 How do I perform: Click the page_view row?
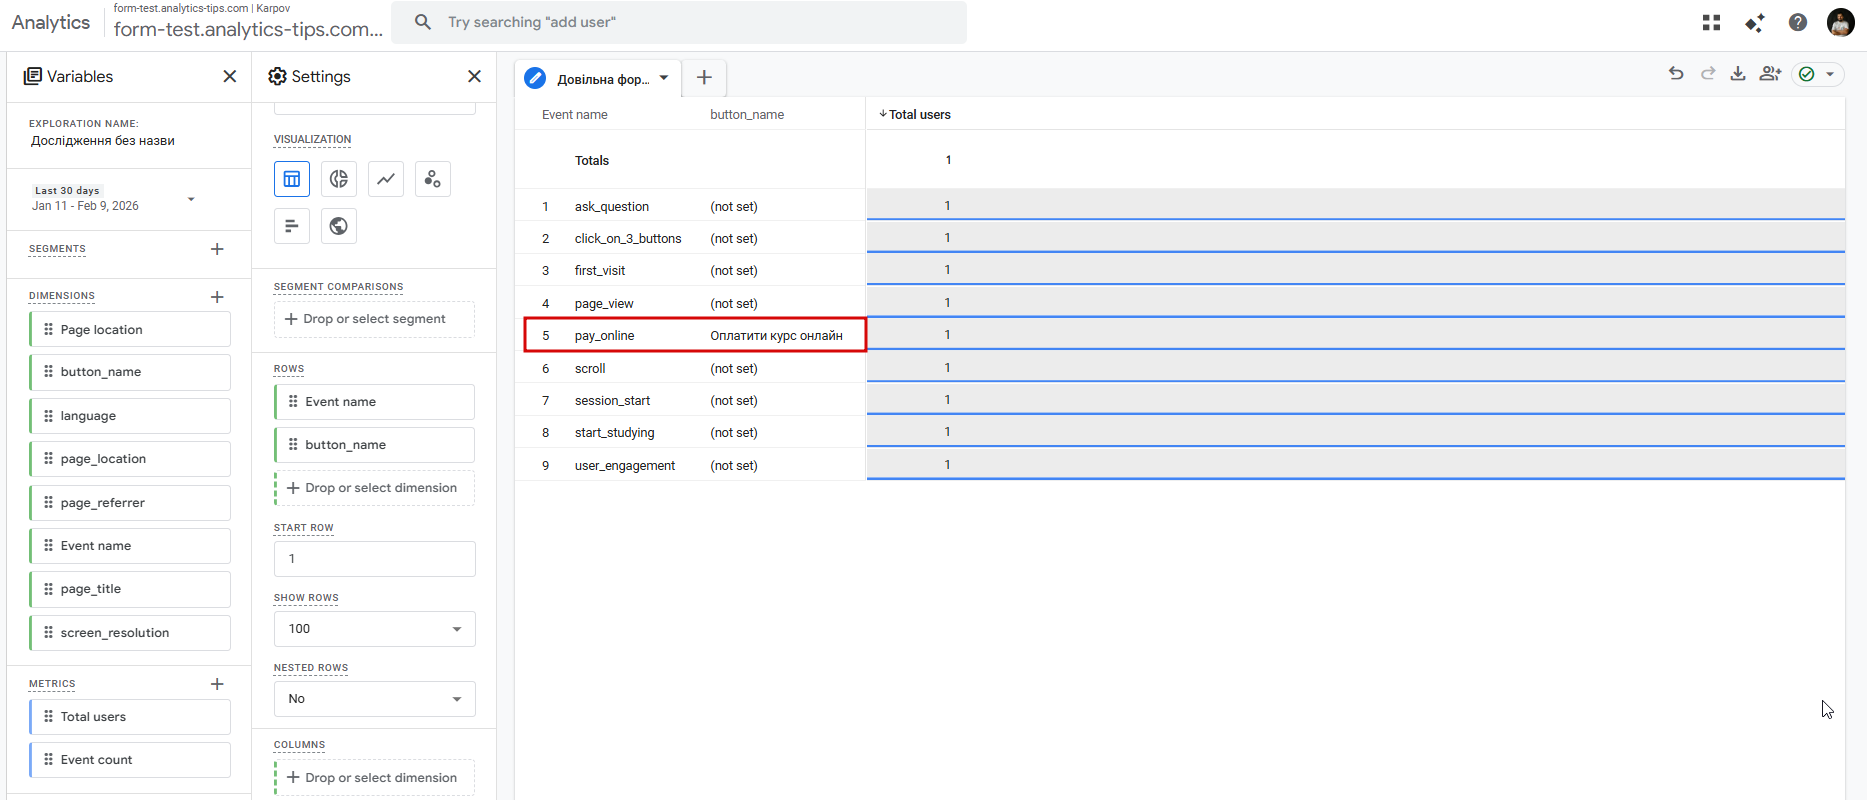click(1180, 303)
